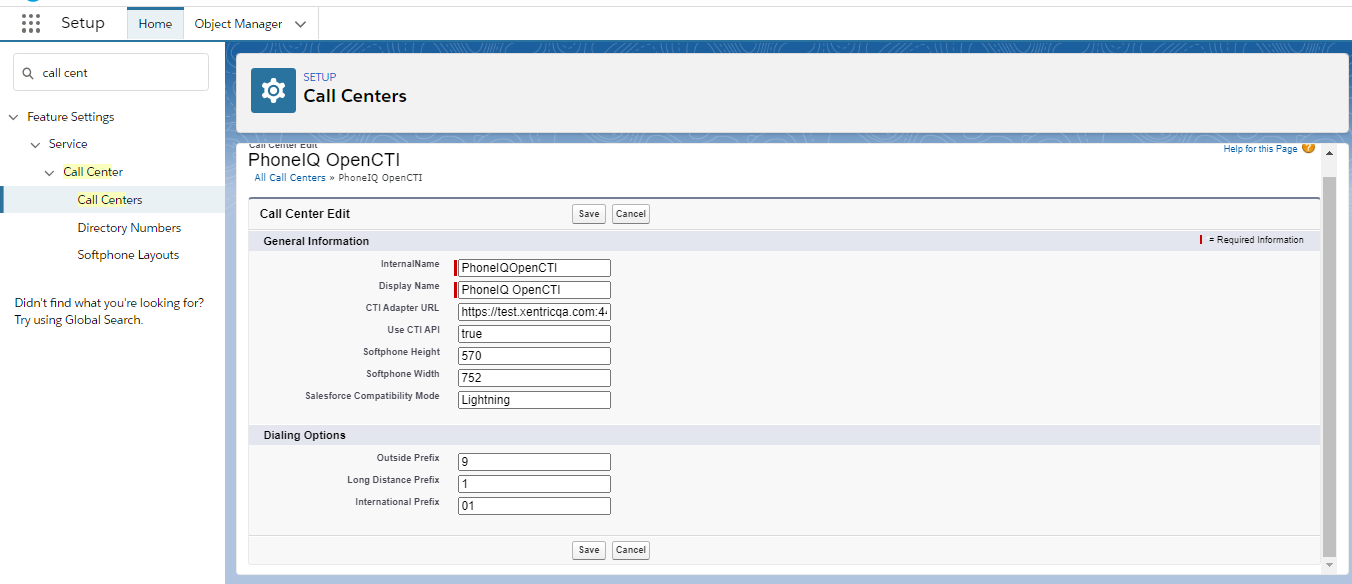Click the Long Distance Prefix label
This screenshot has width=1352, height=584.
click(393, 480)
